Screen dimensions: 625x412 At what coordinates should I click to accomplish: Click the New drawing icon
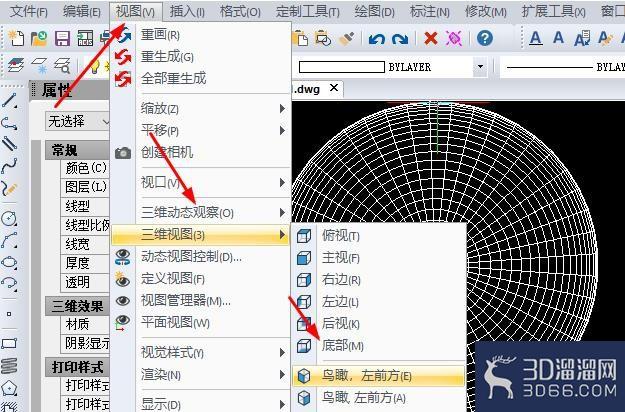point(16,39)
